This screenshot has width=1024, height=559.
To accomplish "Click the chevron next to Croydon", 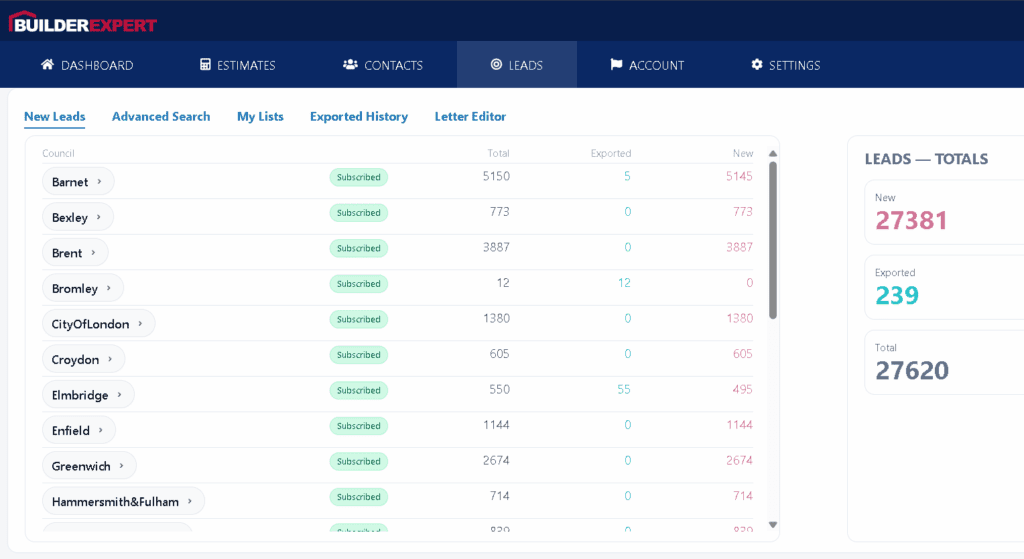I will tap(110, 359).
